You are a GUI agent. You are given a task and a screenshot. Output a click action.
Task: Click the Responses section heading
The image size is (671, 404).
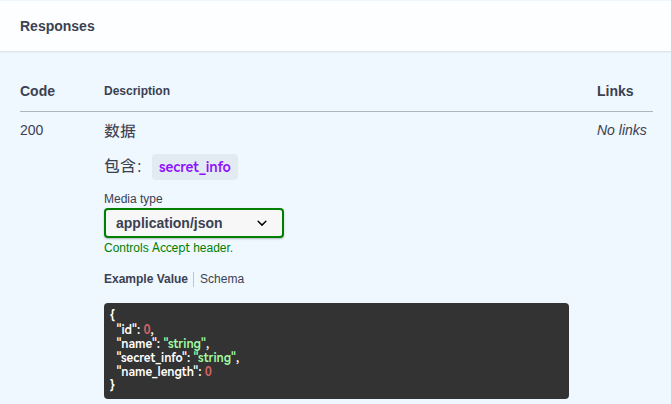pos(57,26)
